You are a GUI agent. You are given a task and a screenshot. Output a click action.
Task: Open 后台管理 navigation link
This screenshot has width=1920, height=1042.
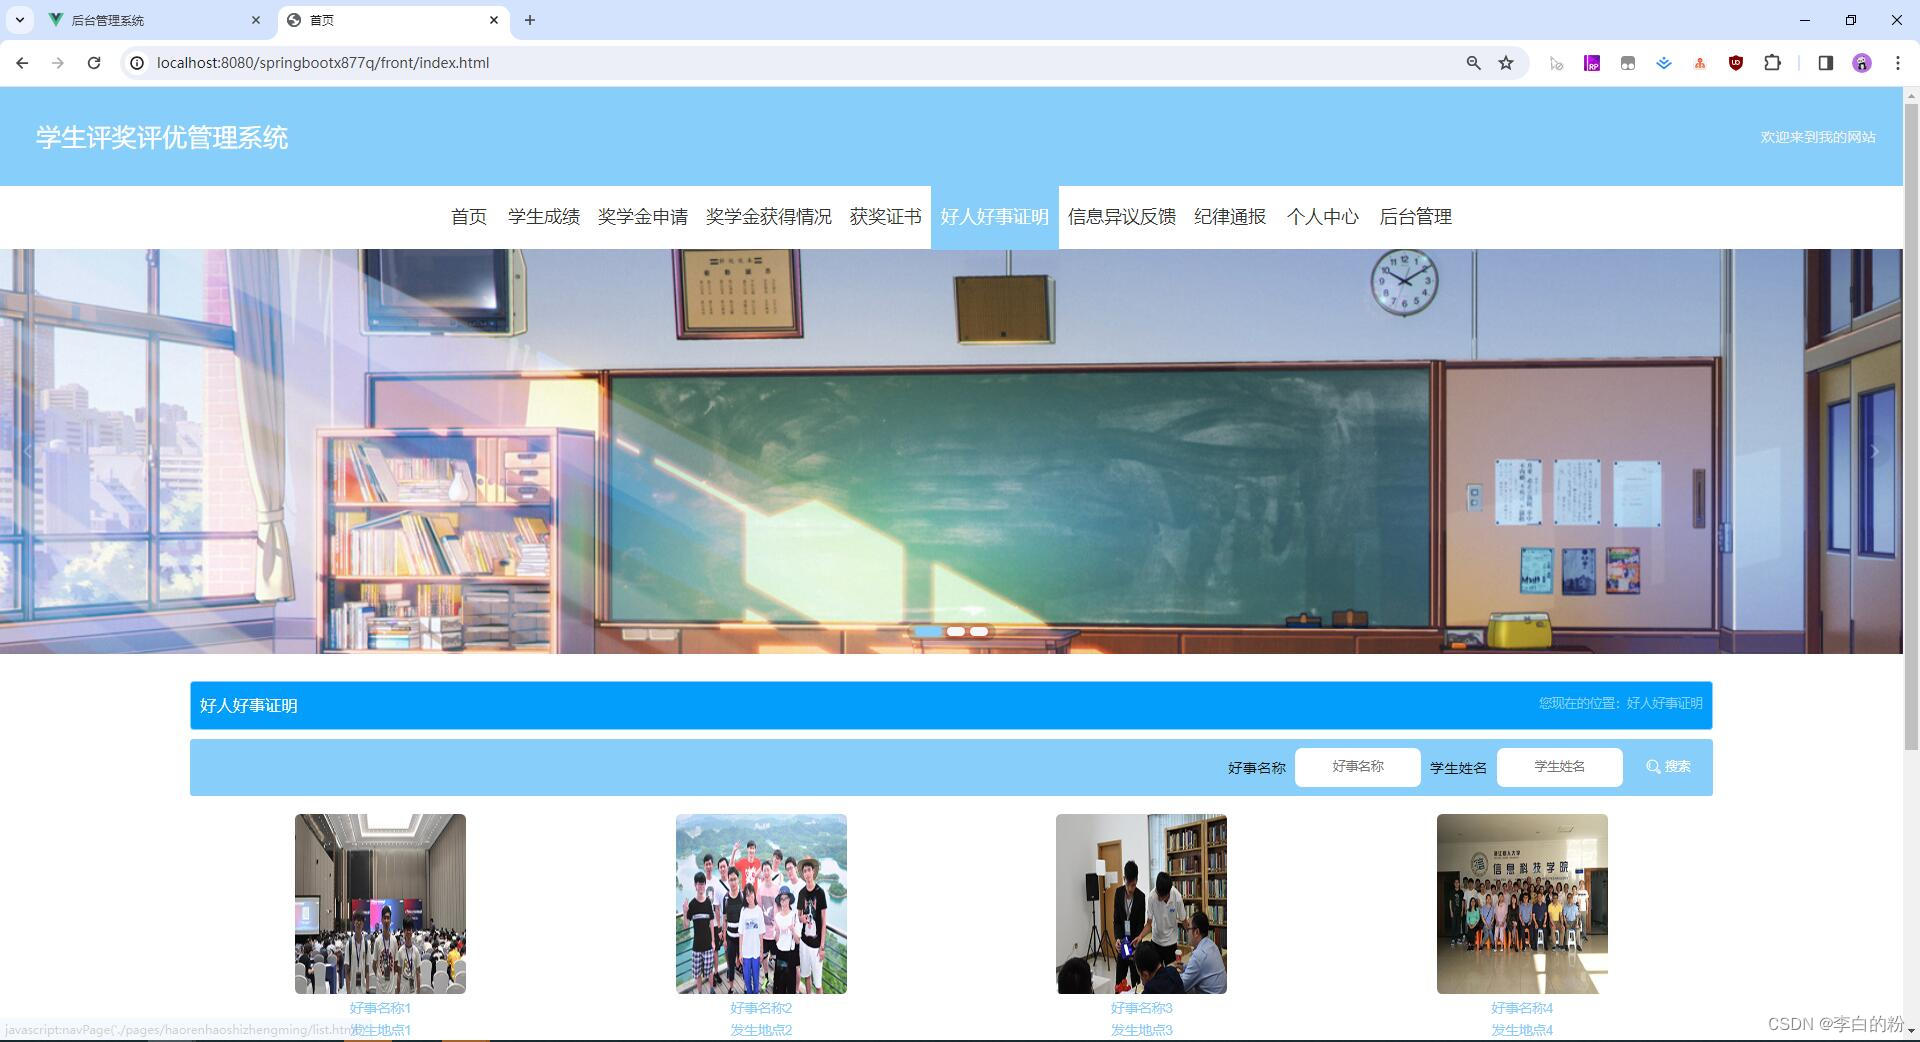point(1416,217)
